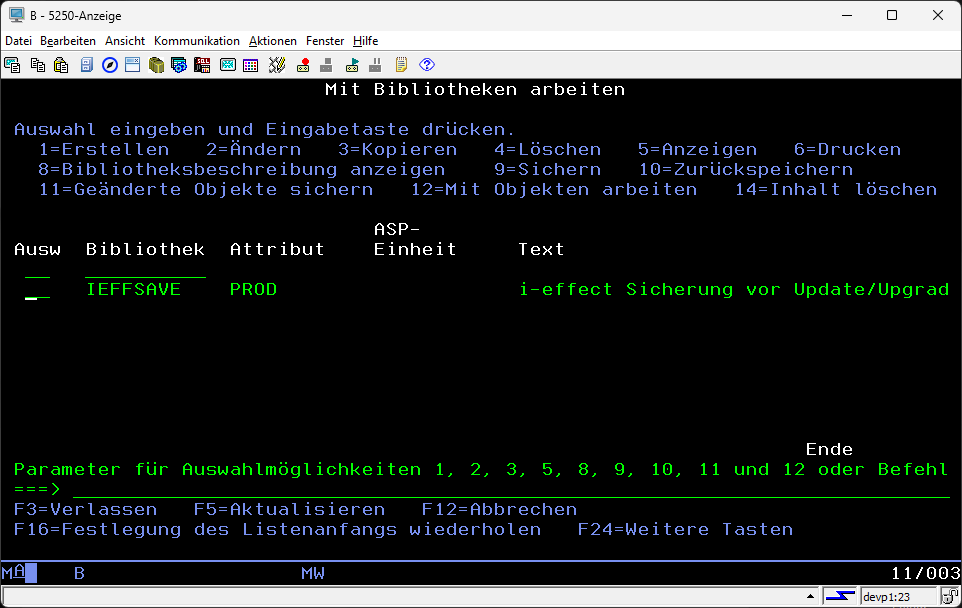The width and height of the screenshot is (962, 608).
Task: Click F3=Verlassen function key label
Action: point(85,509)
